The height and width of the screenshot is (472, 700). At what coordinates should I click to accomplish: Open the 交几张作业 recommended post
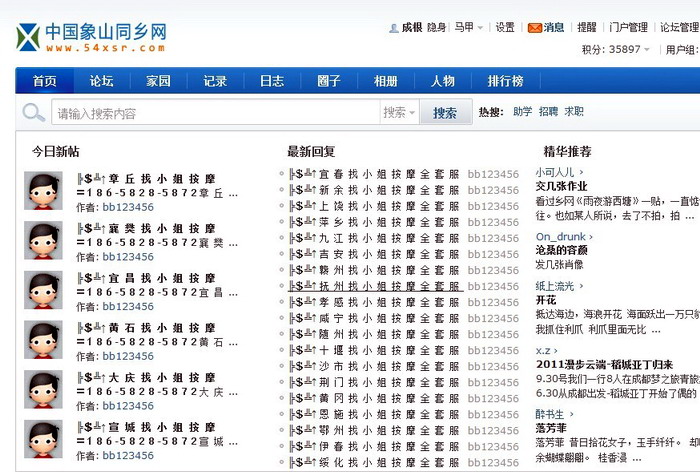coord(561,186)
